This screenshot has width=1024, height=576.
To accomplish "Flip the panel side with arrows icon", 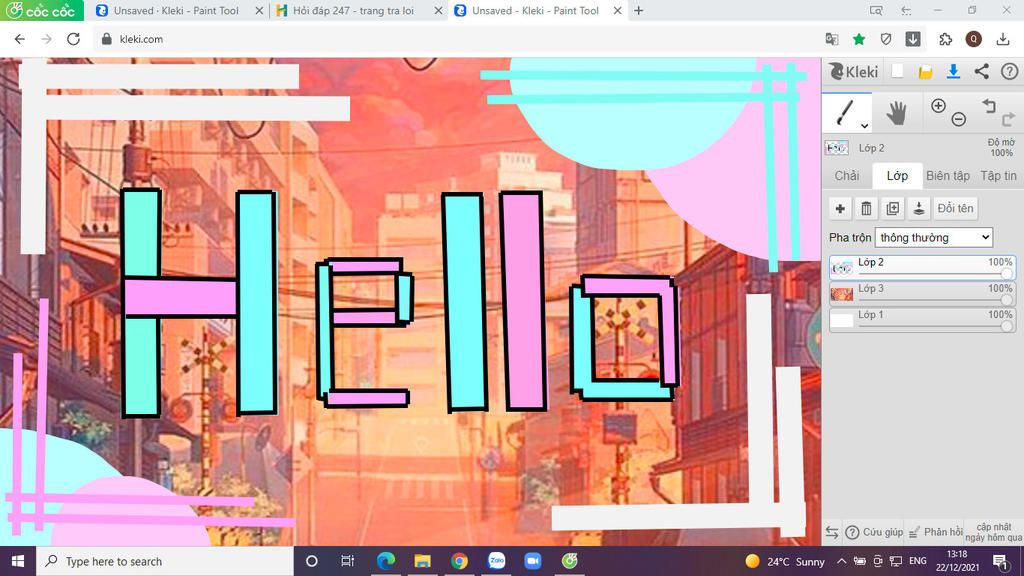I will (x=831, y=532).
